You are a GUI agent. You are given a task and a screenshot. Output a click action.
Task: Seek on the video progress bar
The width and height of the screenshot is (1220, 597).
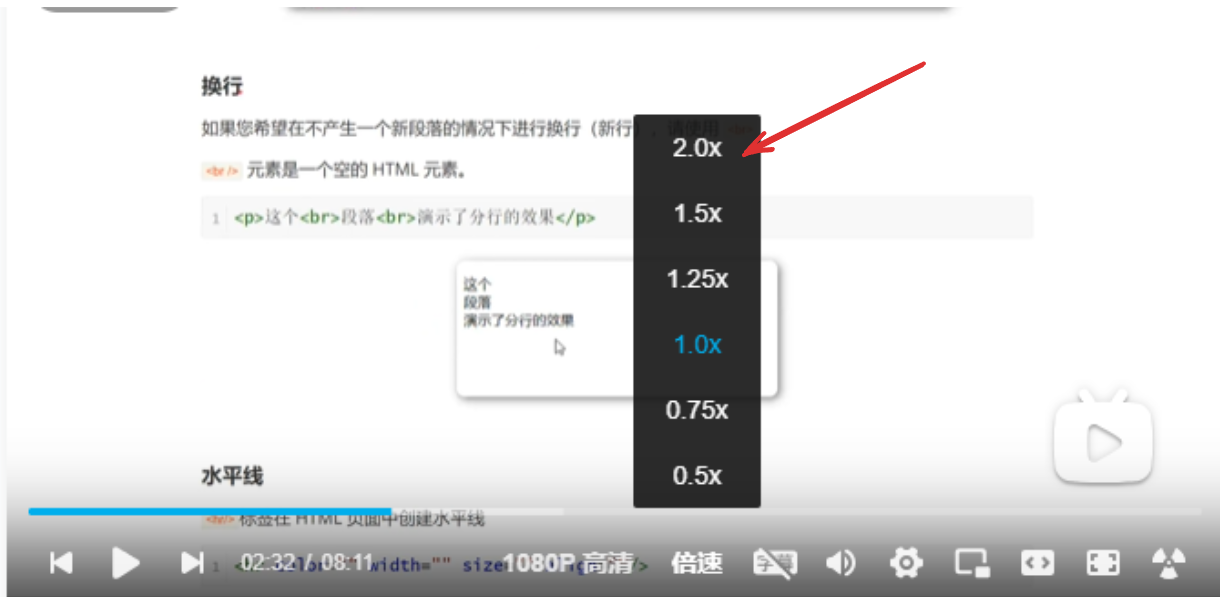coord(615,511)
